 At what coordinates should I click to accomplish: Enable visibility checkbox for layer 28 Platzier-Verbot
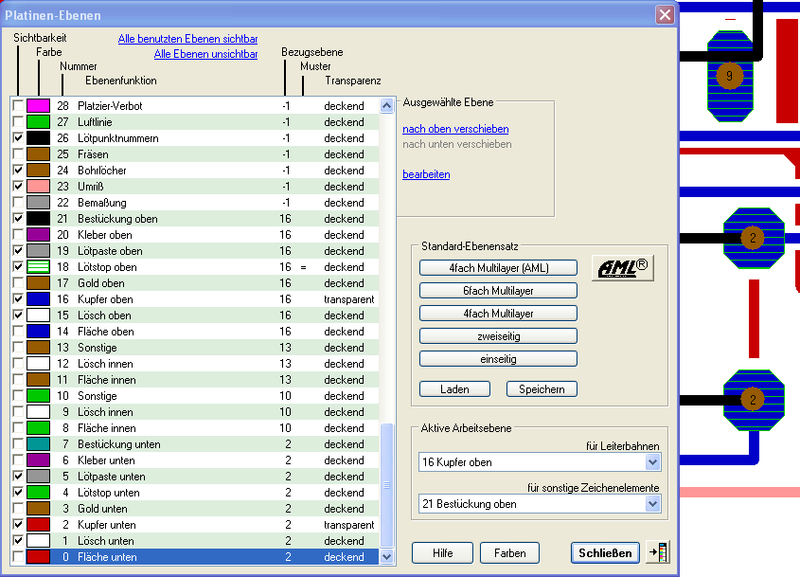18,105
